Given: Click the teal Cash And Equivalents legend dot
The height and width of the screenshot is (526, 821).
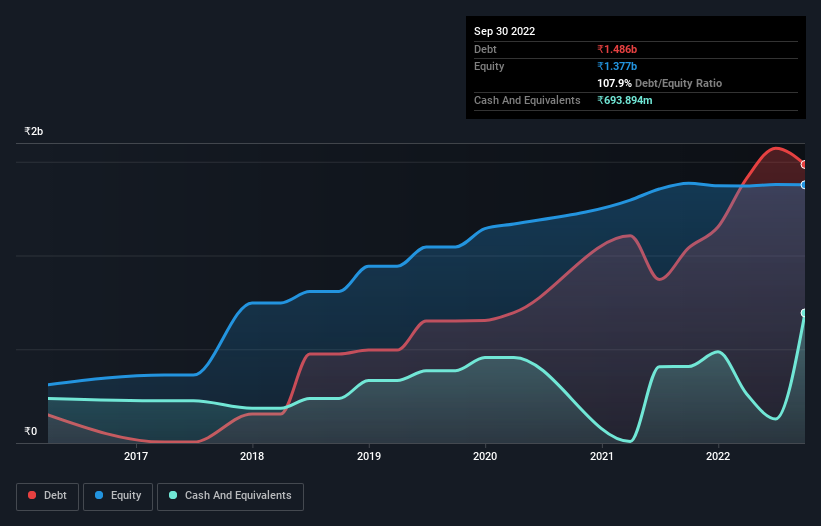Looking at the screenshot, I should click(173, 495).
